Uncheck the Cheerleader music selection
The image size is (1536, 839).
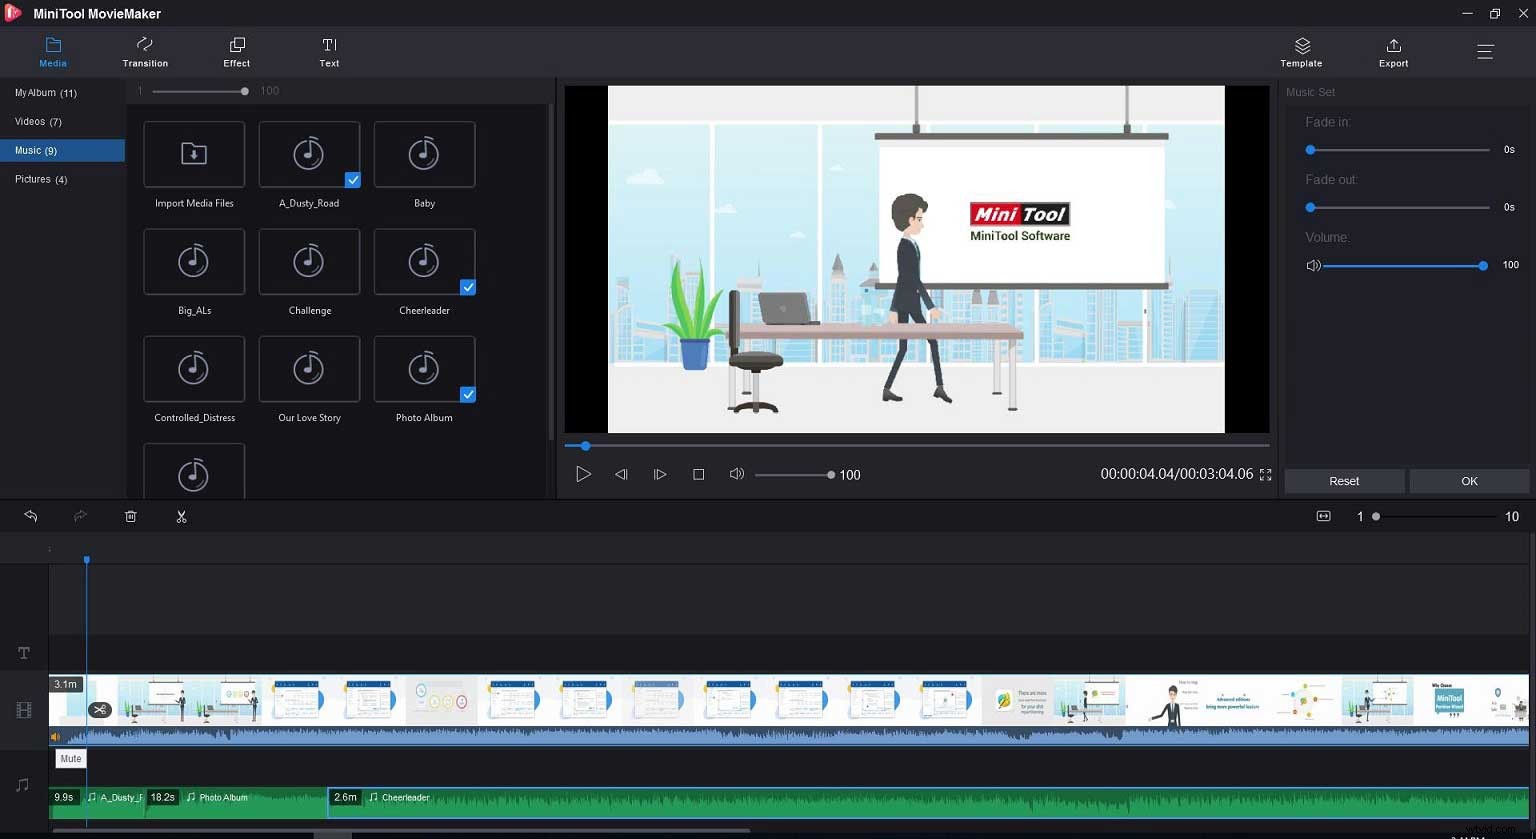pos(468,287)
